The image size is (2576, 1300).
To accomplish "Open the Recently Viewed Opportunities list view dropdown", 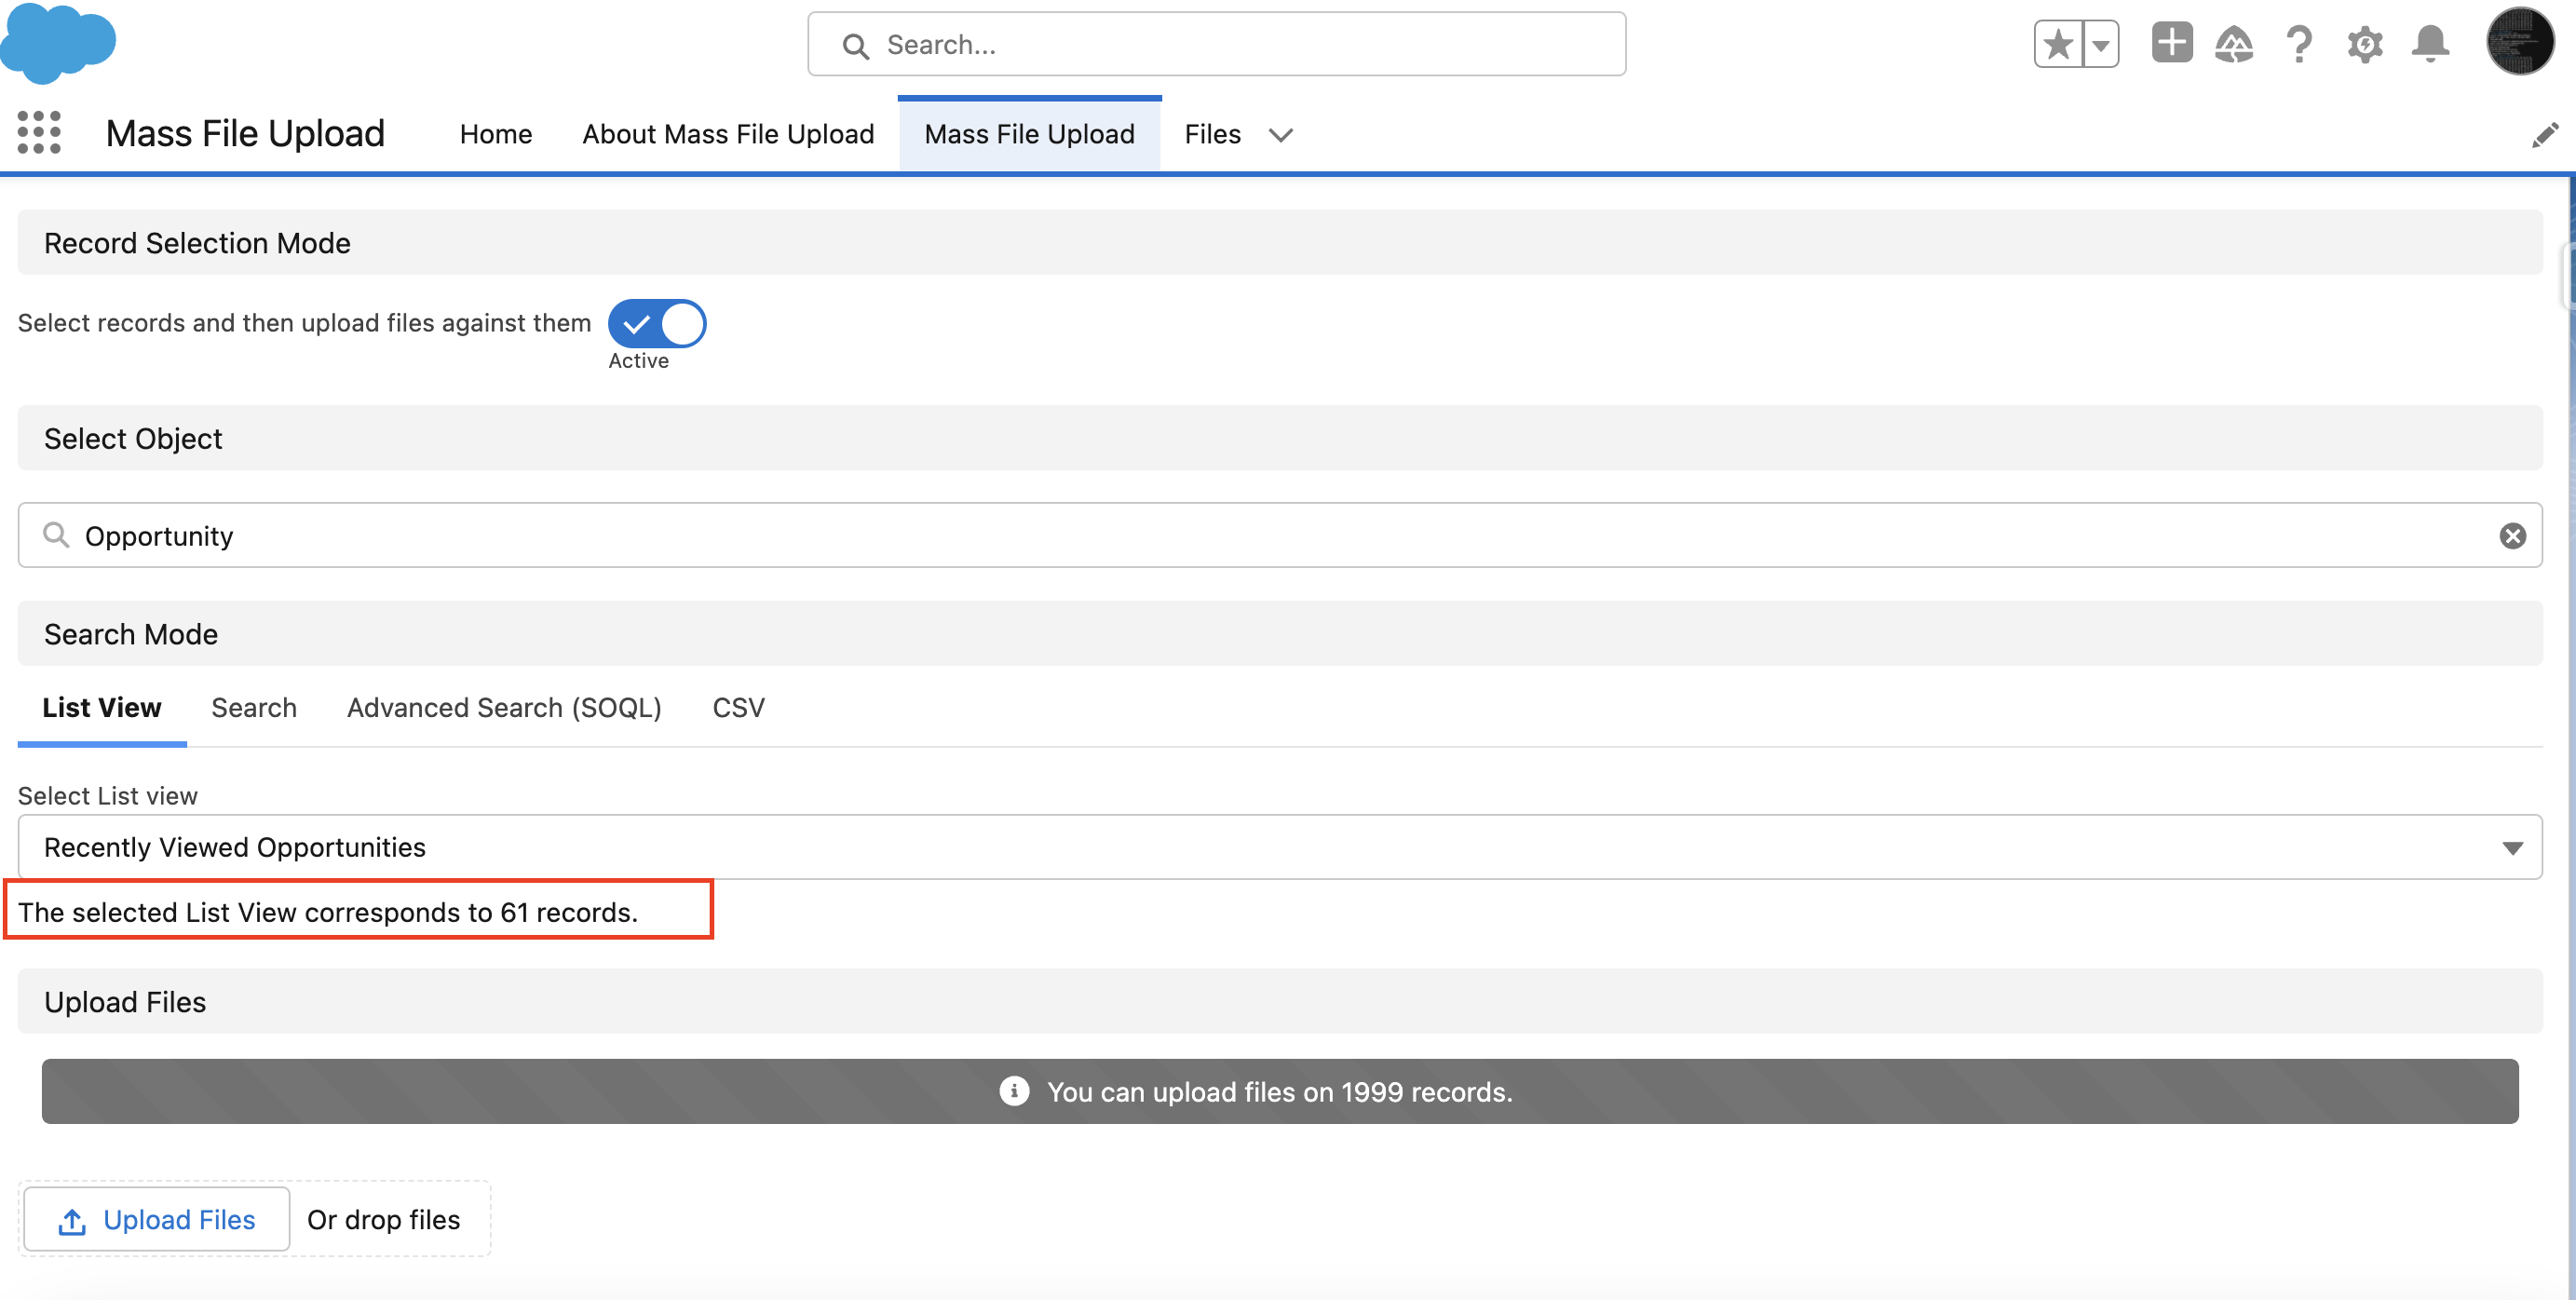I will point(1279,847).
